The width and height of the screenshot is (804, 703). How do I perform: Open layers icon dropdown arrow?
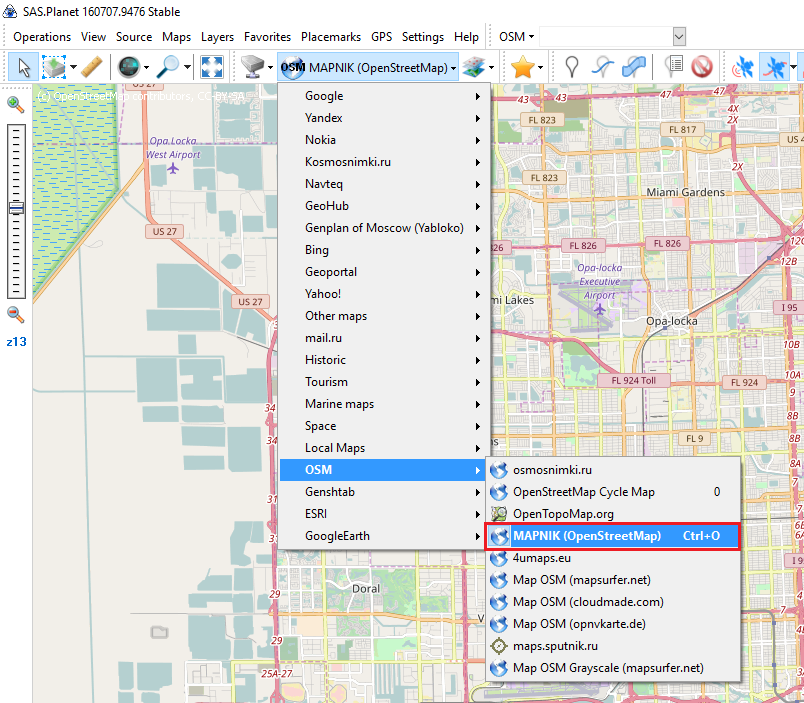(x=491, y=67)
